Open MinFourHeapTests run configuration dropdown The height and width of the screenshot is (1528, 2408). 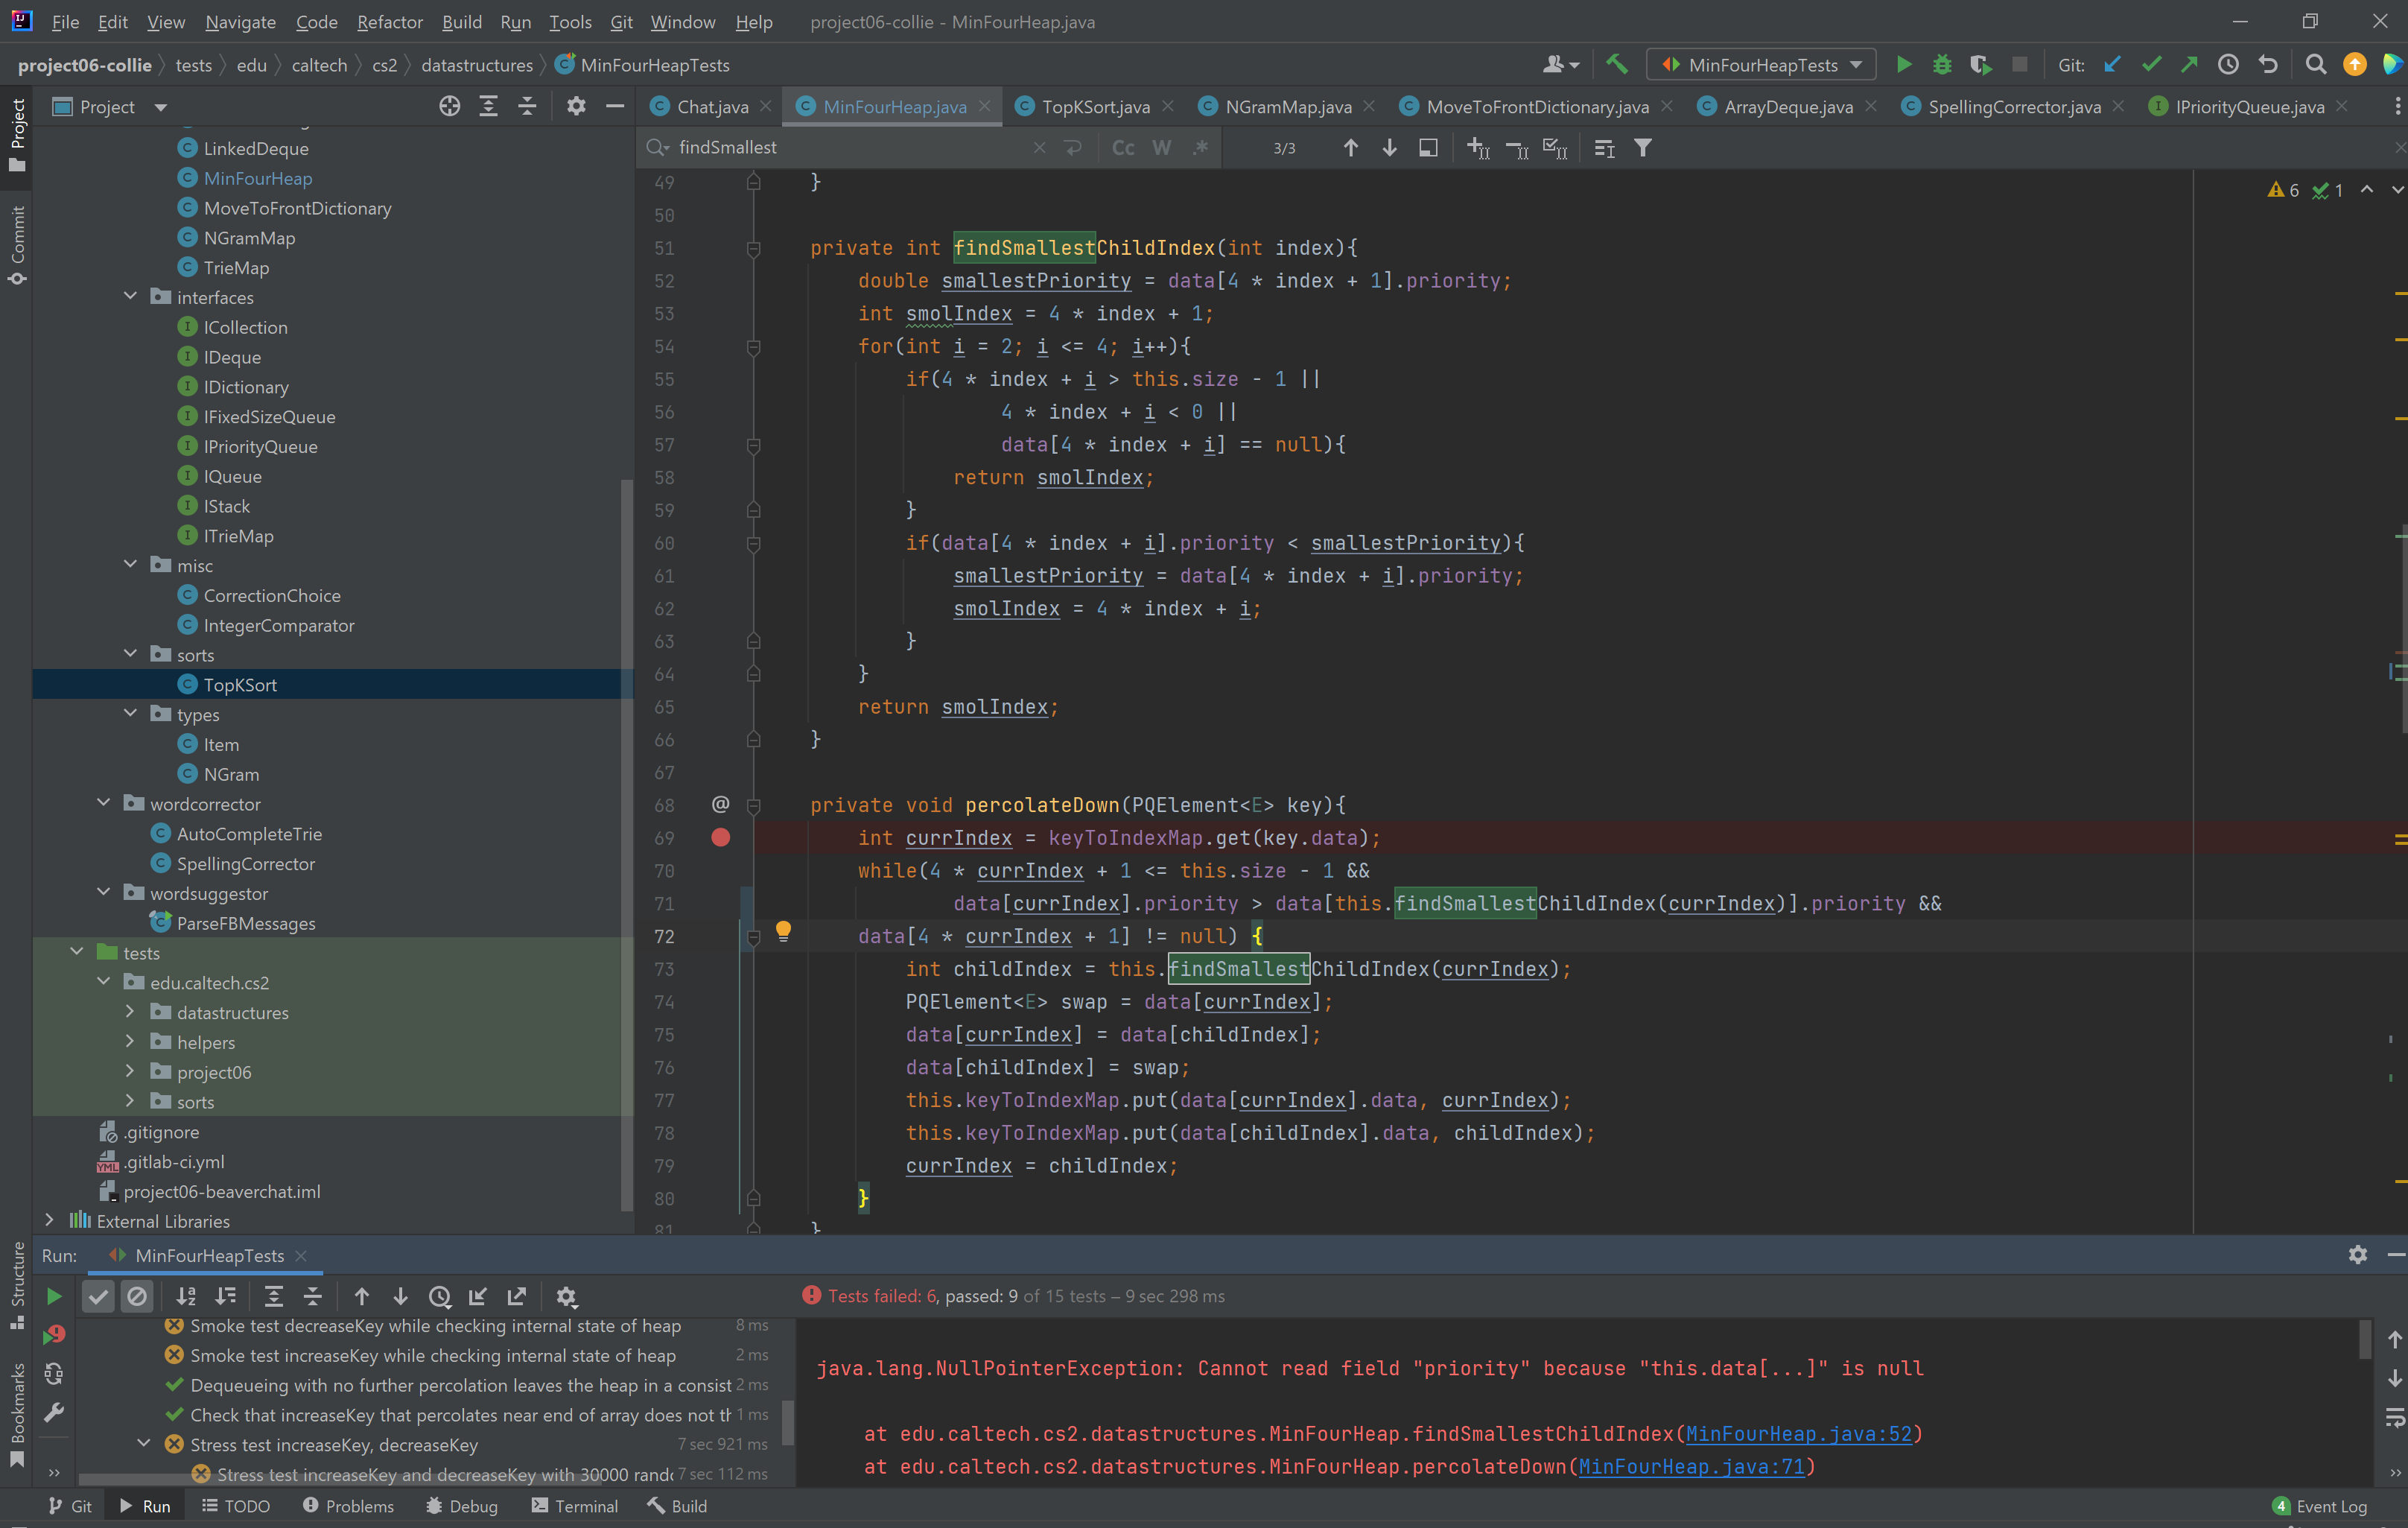[1762, 65]
